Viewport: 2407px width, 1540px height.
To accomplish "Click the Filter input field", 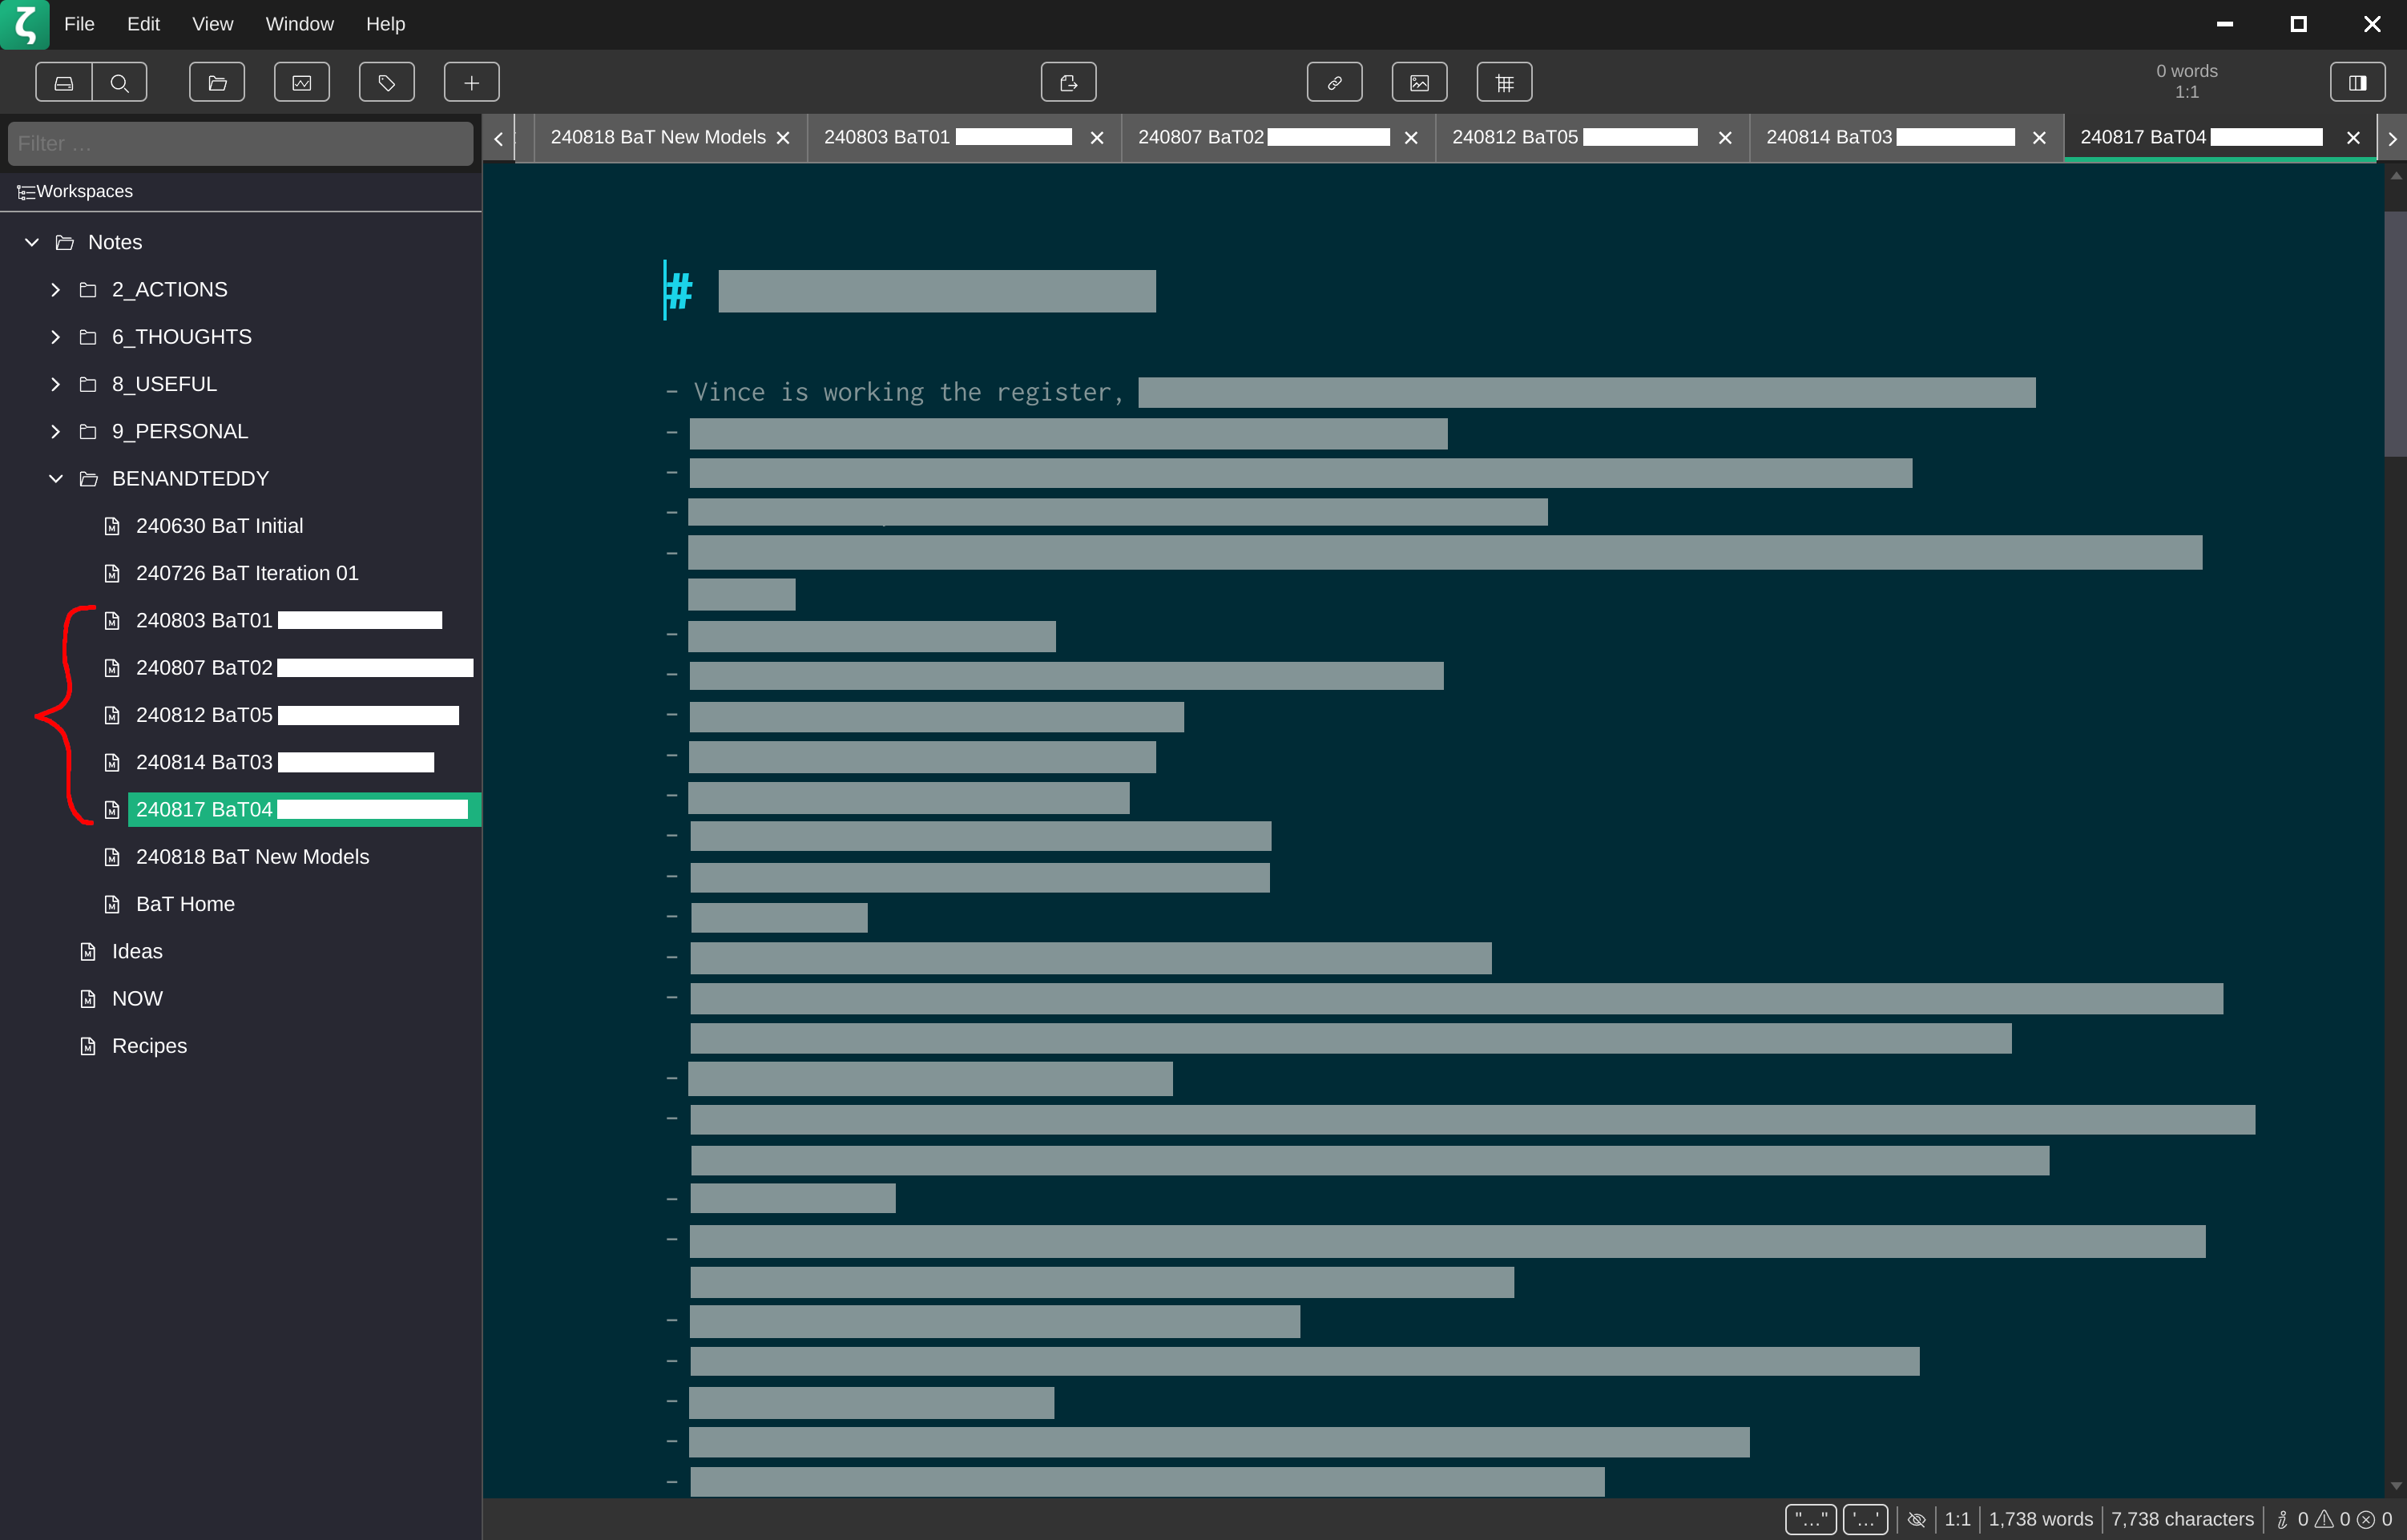I will coord(240,144).
